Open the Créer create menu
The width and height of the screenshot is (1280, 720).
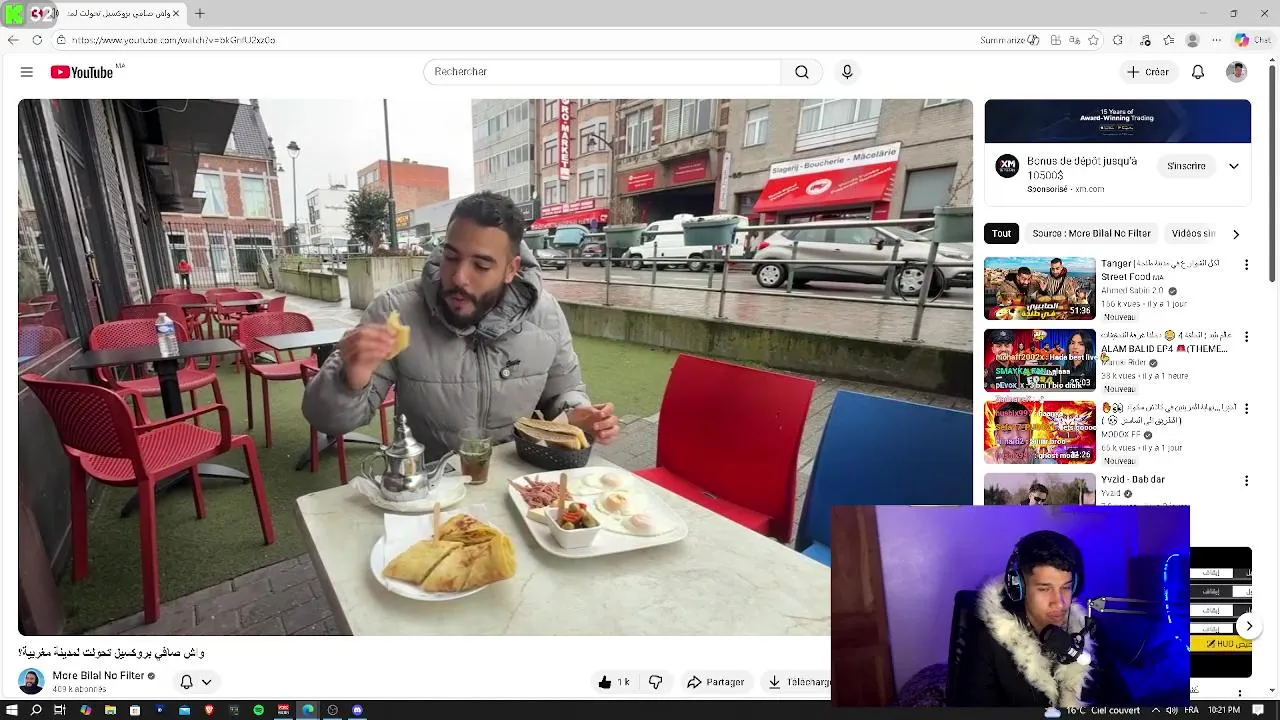pyautogui.click(x=1147, y=72)
